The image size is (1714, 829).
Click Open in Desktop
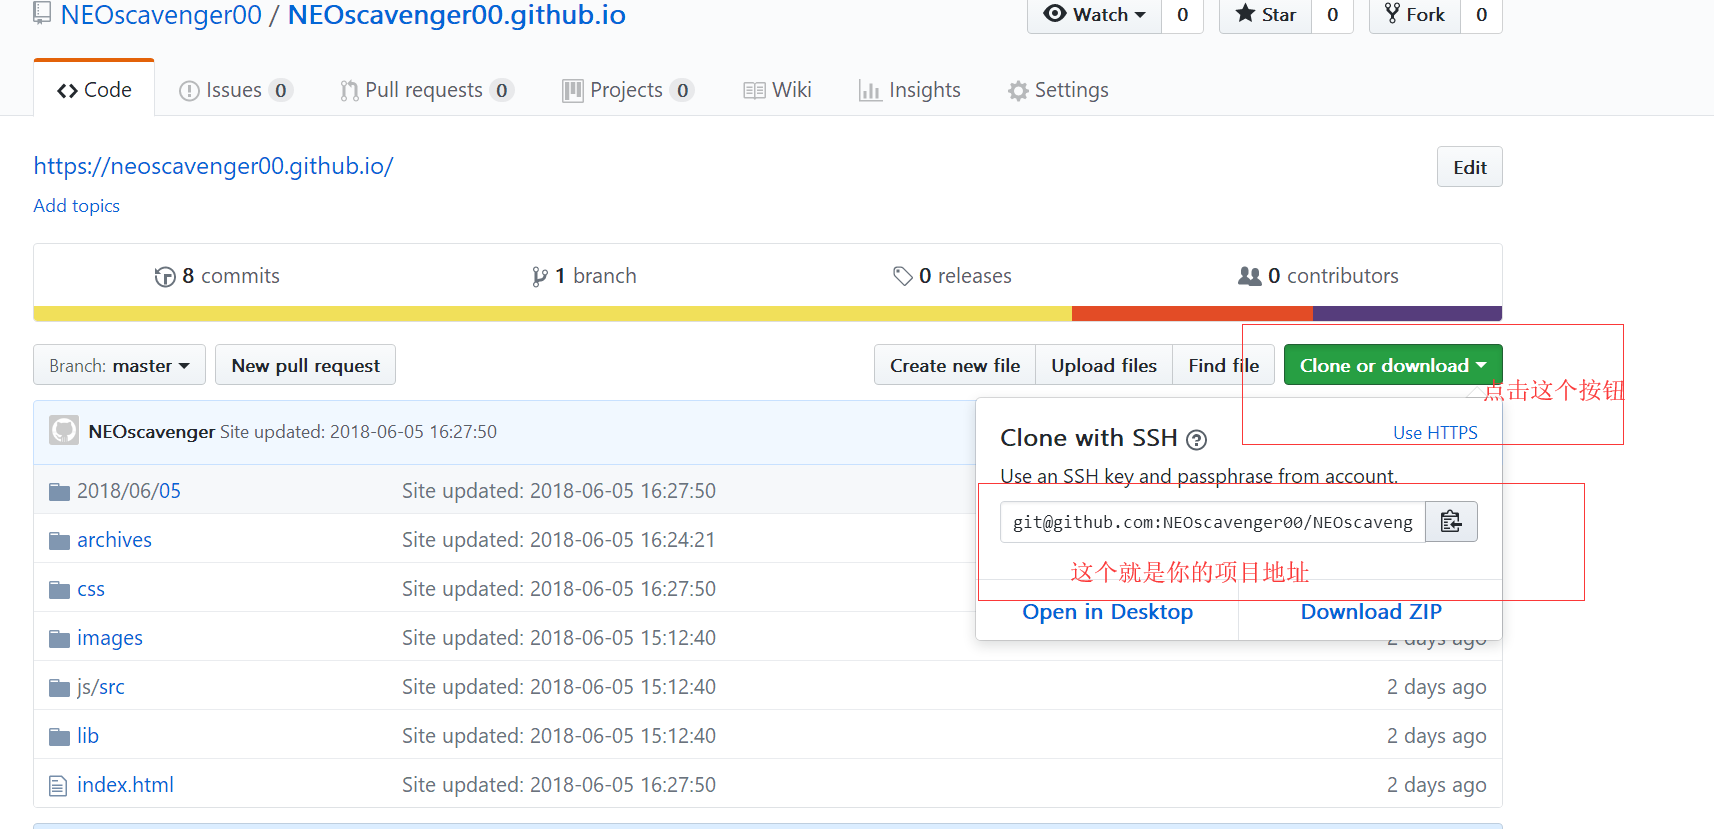pos(1107,612)
